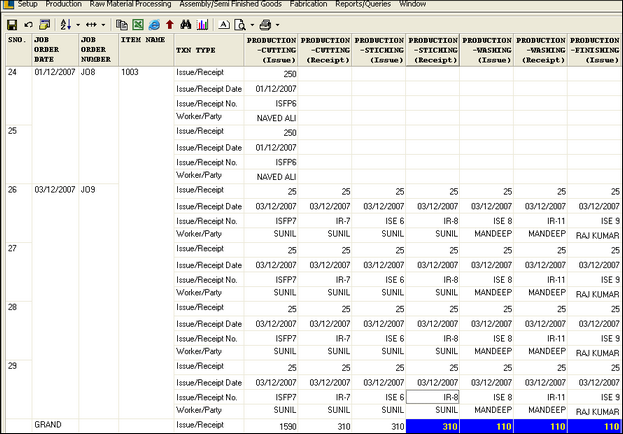Select grand total 1590 cutting issue cell
The height and width of the screenshot is (434, 623).
(x=271, y=426)
